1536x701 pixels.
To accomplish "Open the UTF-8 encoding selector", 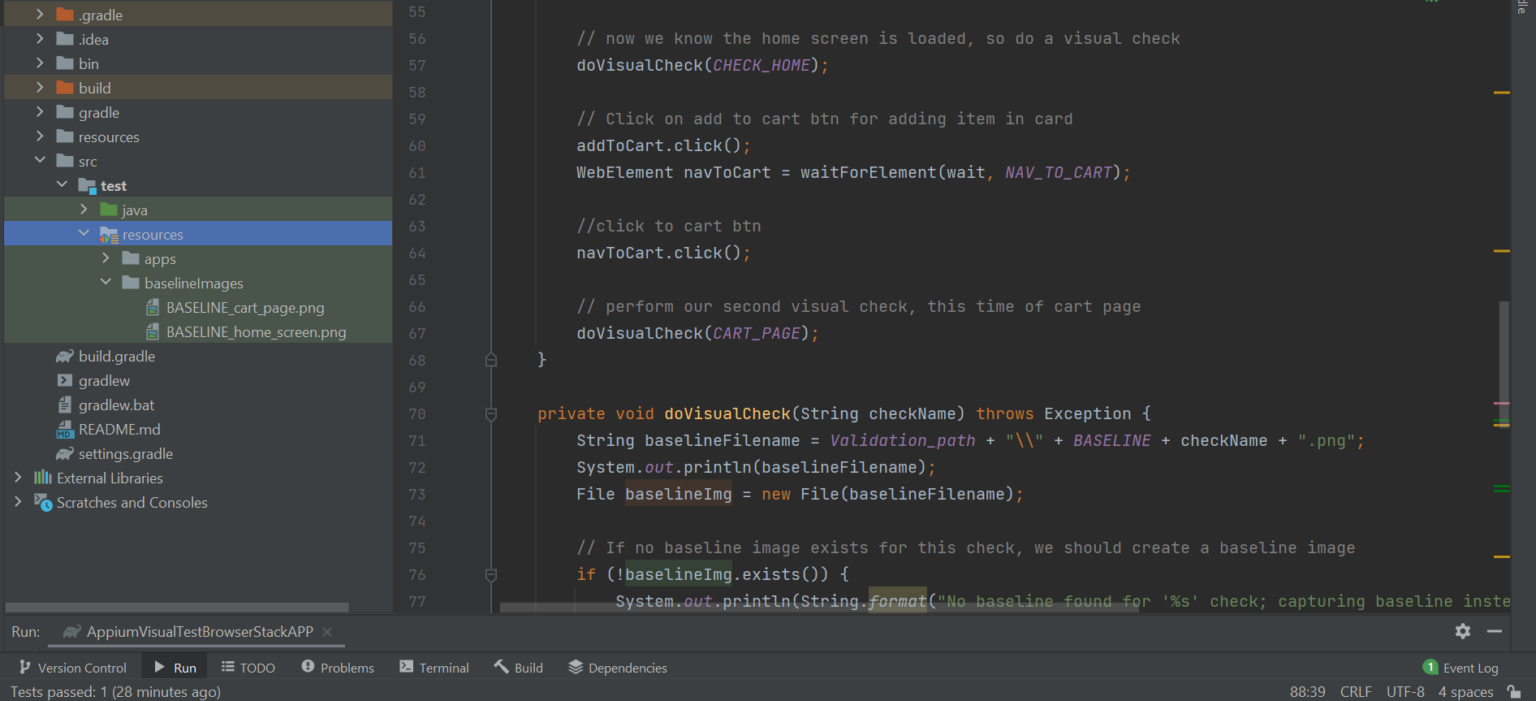I will coord(1405,691).
